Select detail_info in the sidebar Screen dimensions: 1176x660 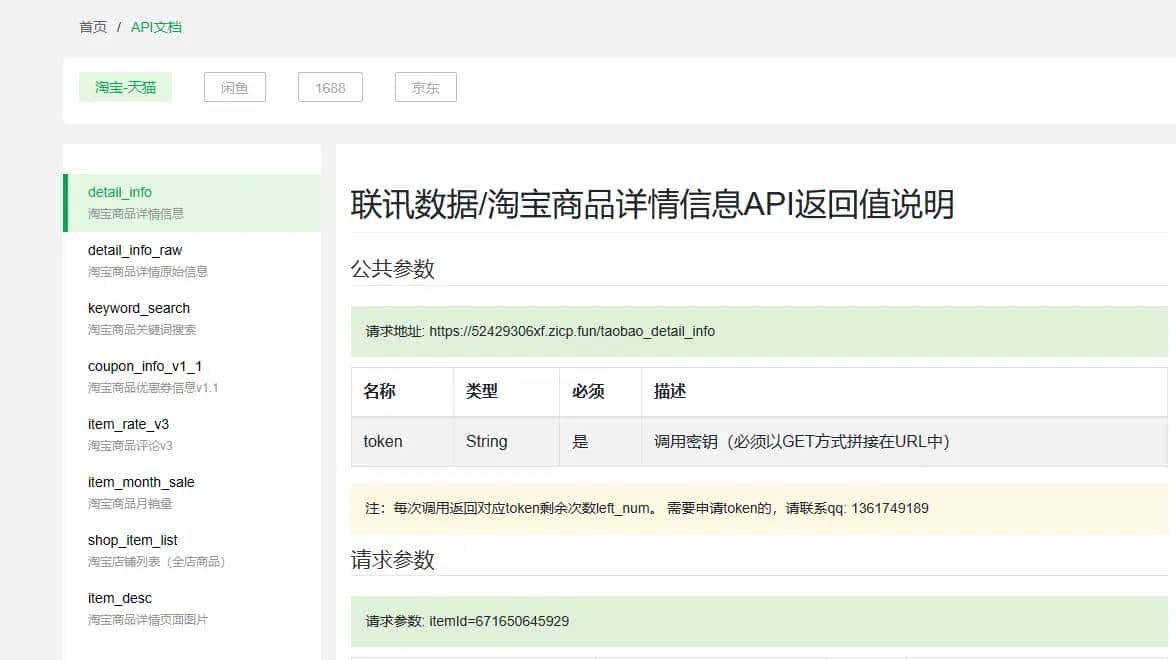120,192
